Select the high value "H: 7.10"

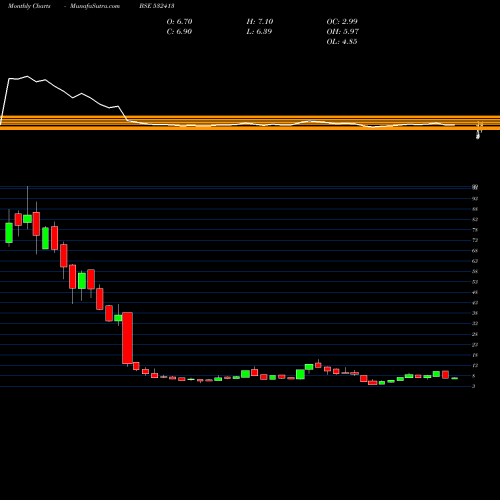(x=260, y=21)
